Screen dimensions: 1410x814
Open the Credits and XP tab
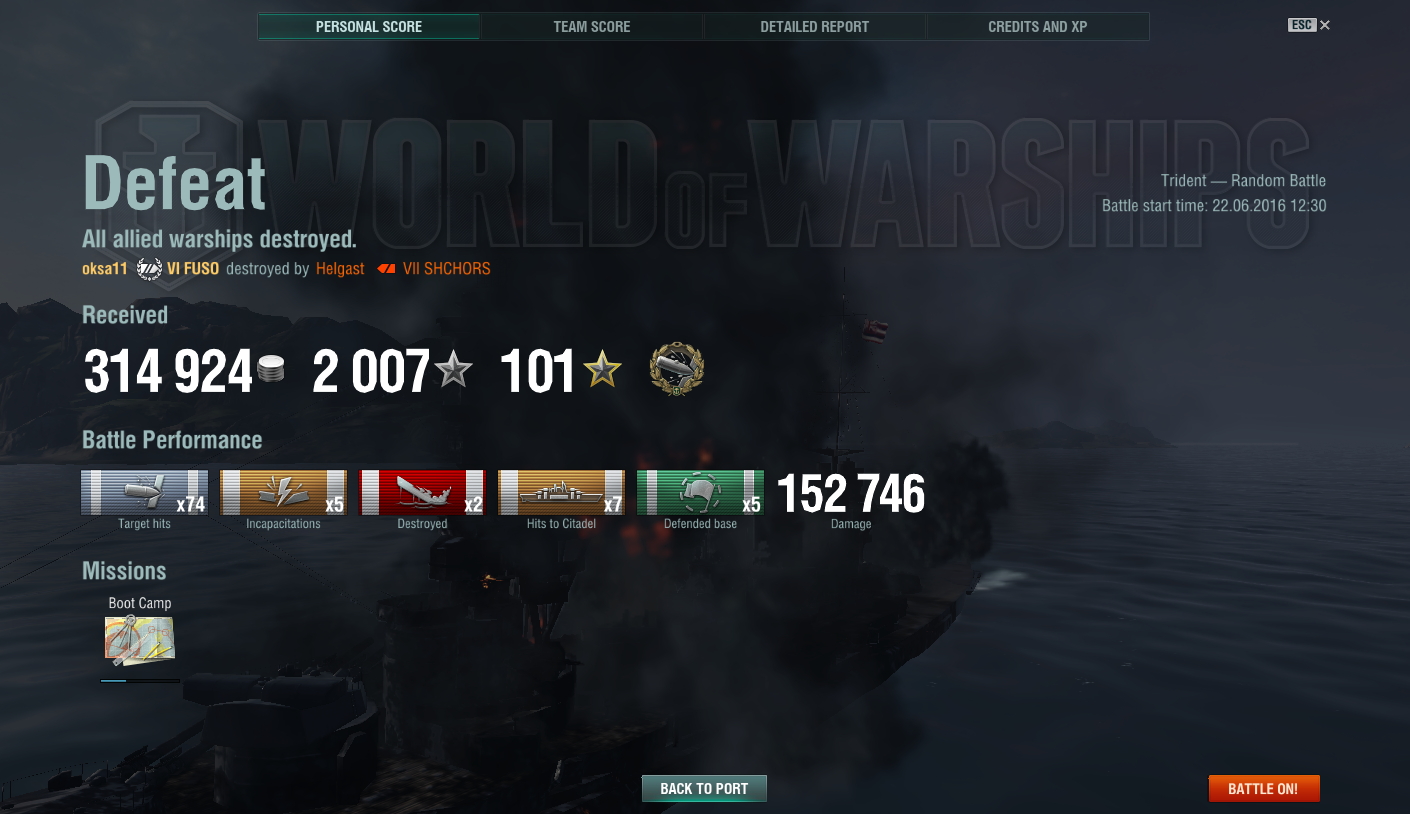click(x=1038, y=27)
